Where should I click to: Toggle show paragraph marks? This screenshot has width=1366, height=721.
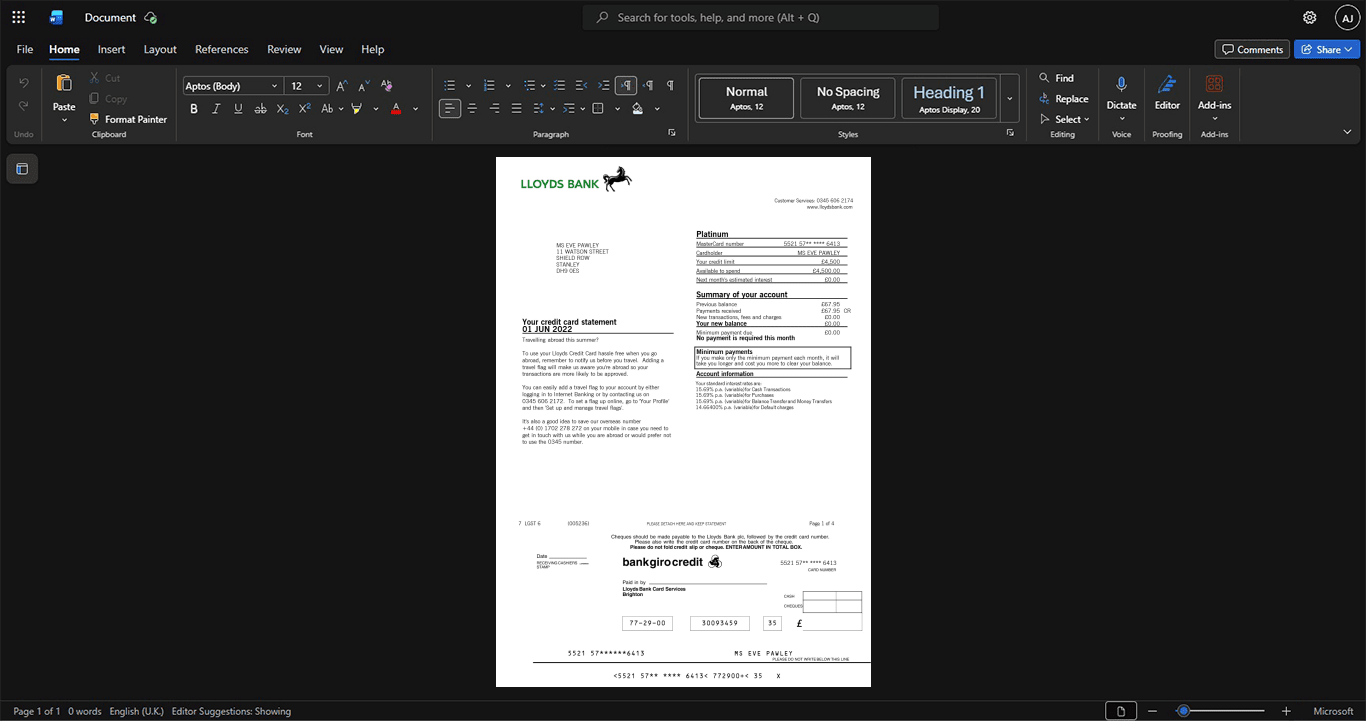[670, 86]
